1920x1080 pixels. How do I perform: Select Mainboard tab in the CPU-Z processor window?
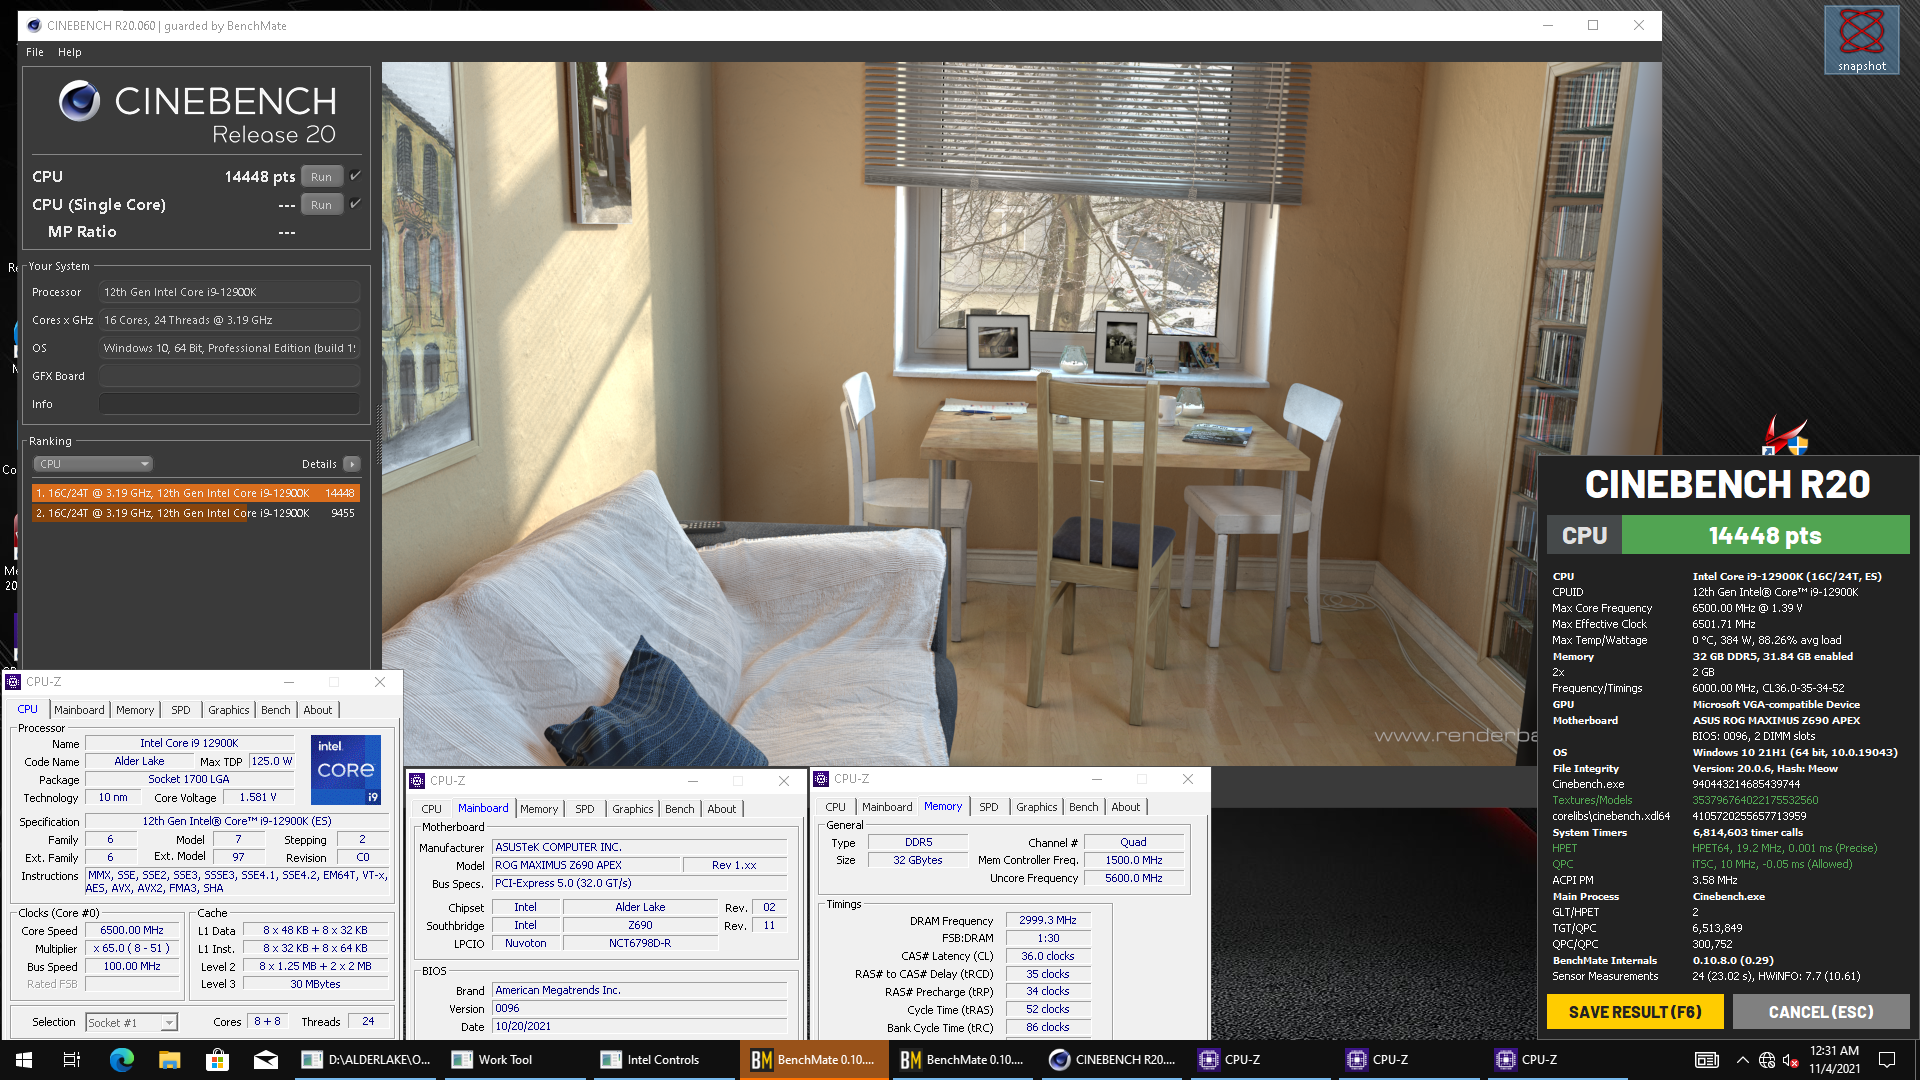click(79, 710)
